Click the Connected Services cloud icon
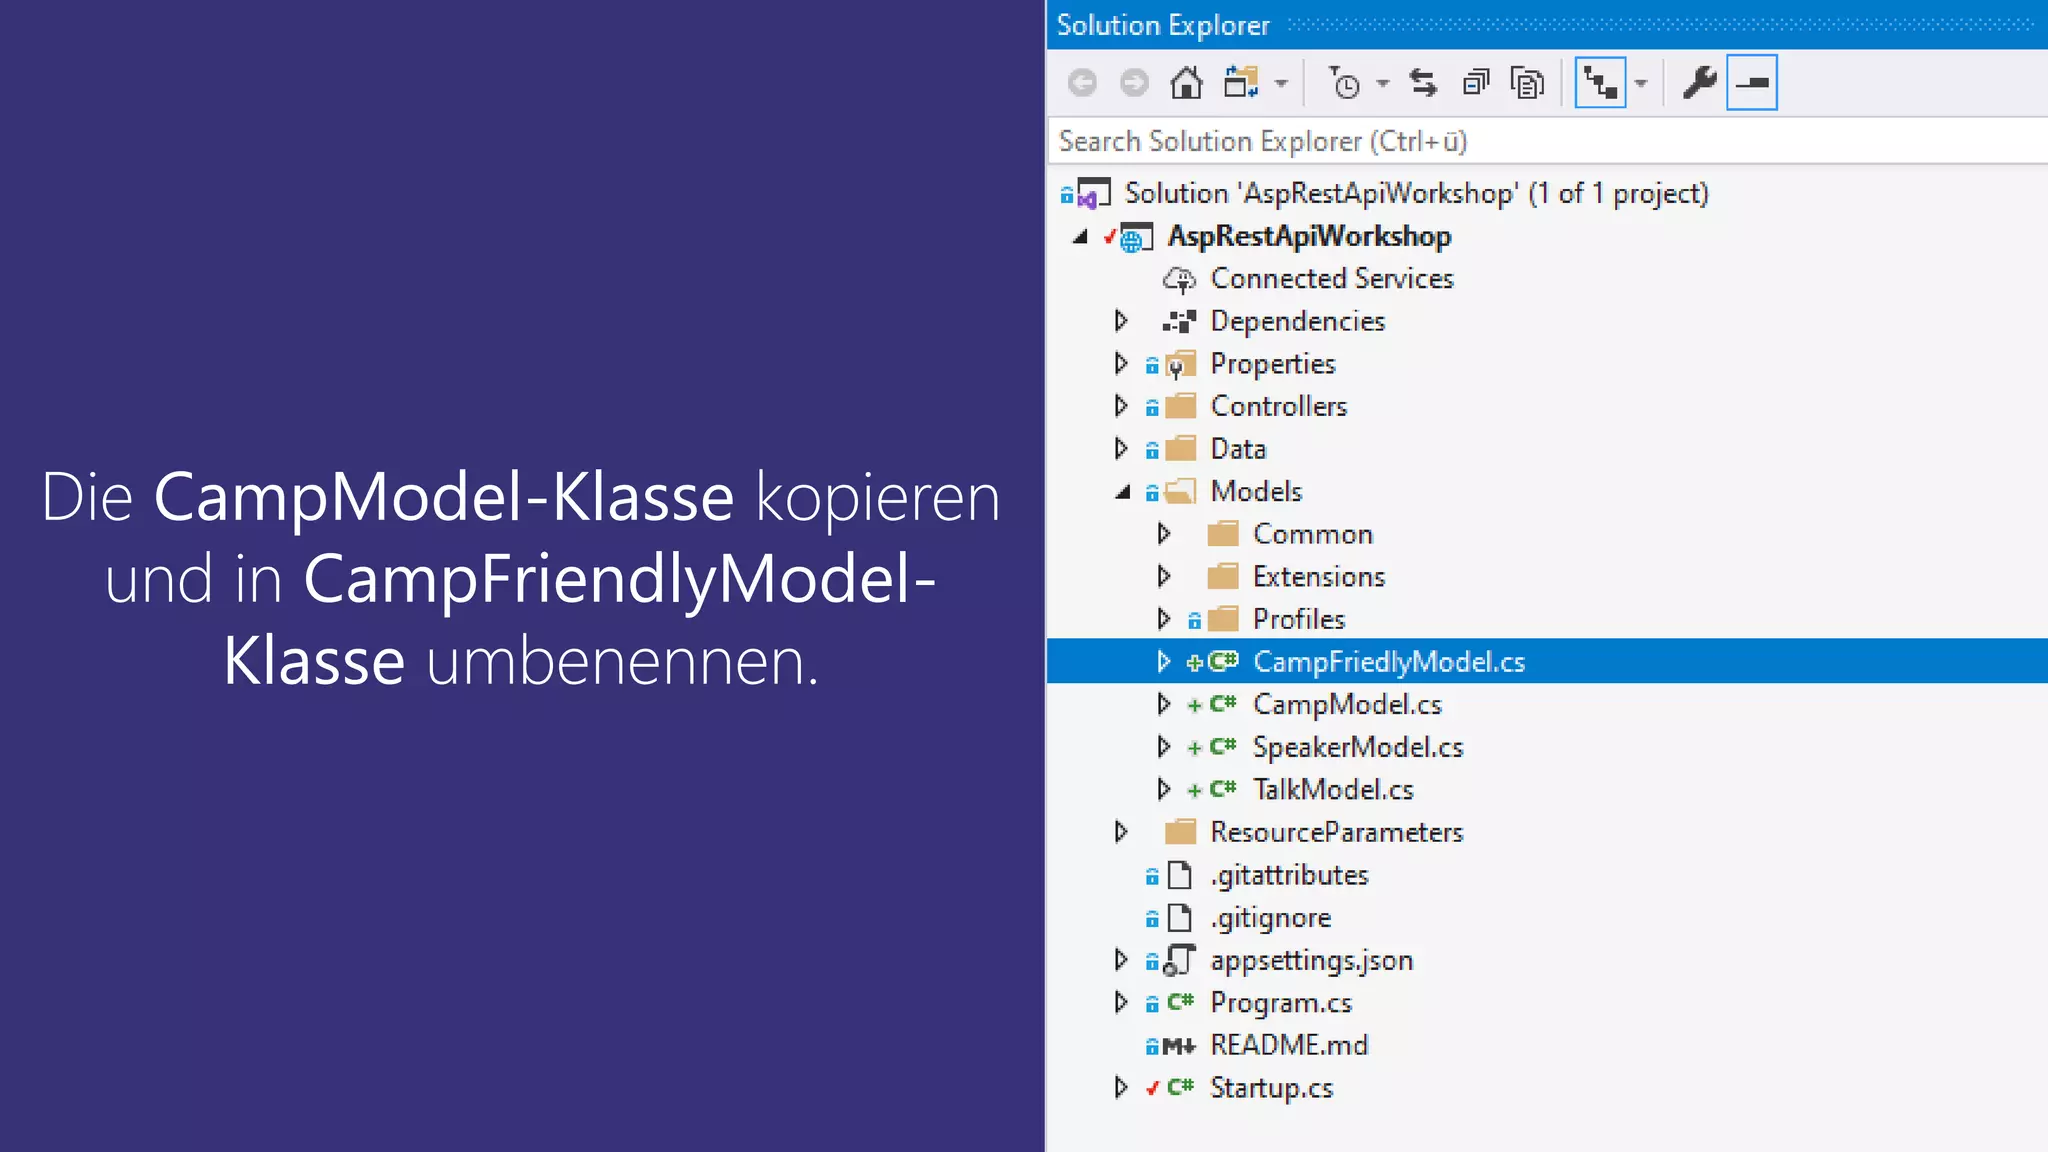 point(1180,280)
